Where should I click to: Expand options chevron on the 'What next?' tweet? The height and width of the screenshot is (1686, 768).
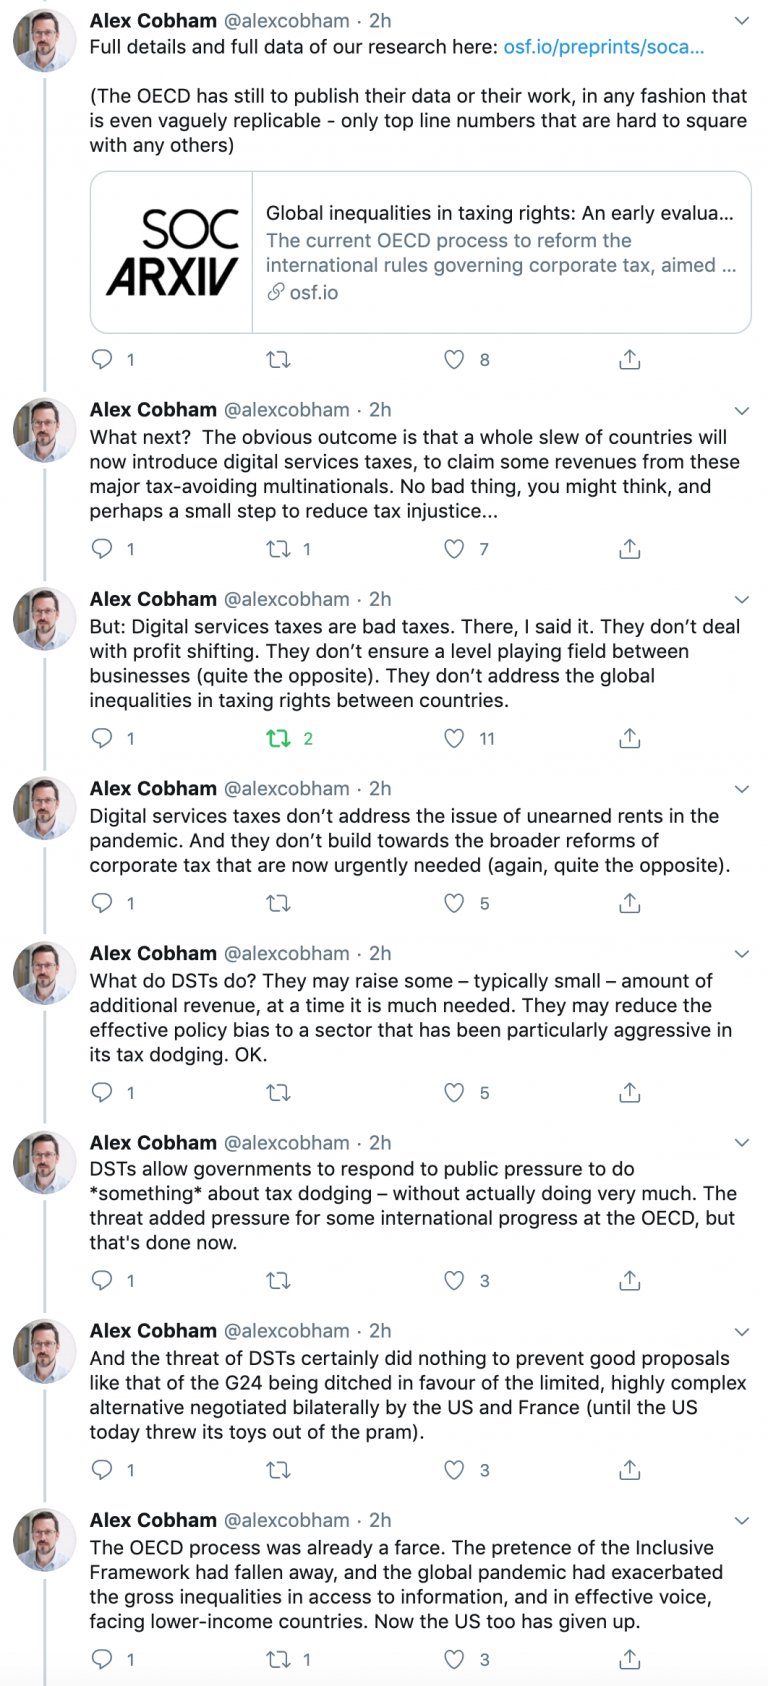(741, 410)
